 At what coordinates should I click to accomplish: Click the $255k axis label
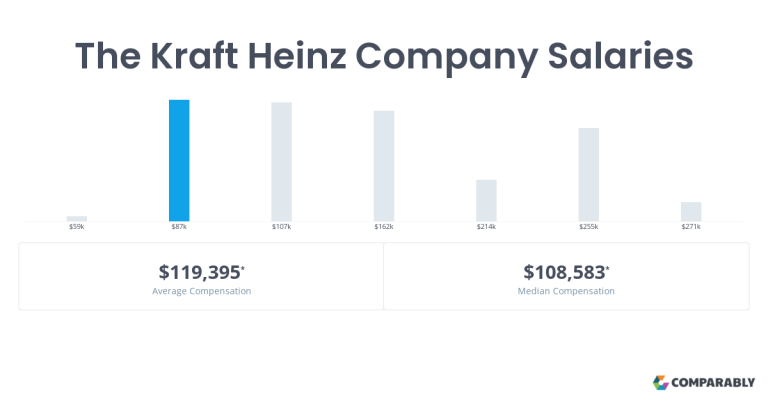click(589, 227)
